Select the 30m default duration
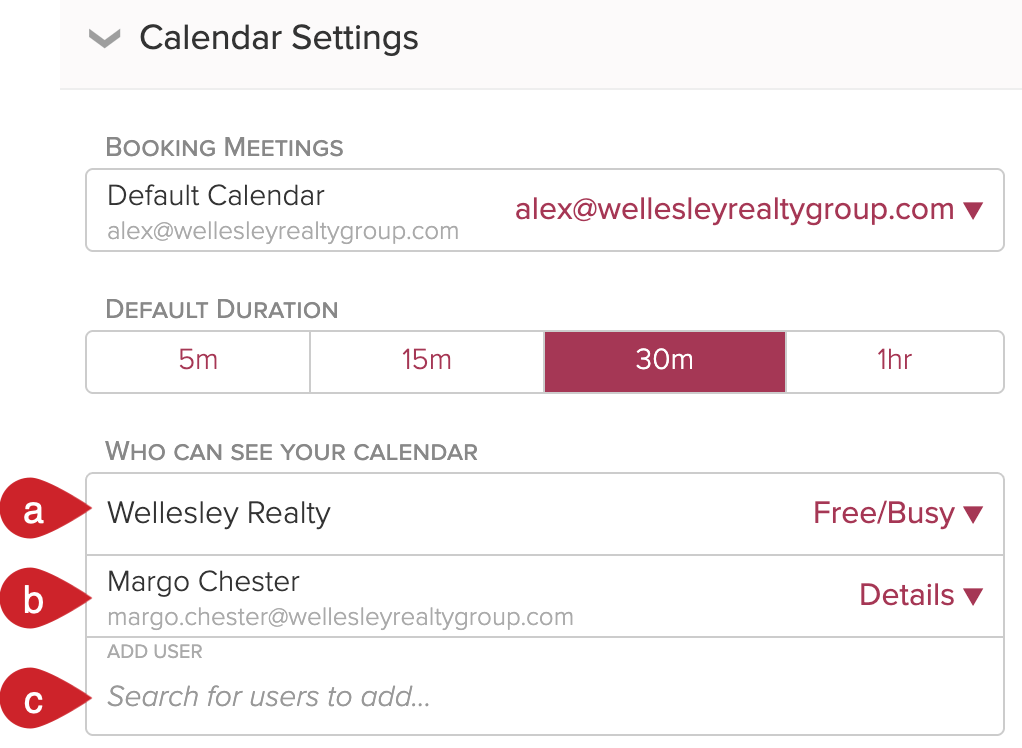The image size is (1022, 748). (x=665, y=362)
